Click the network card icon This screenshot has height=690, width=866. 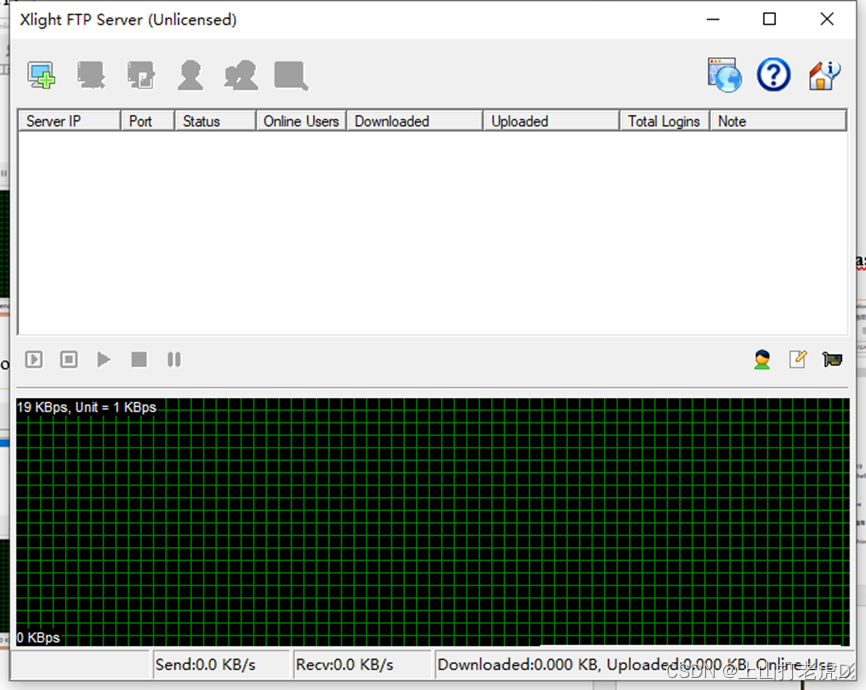[831, 360]
